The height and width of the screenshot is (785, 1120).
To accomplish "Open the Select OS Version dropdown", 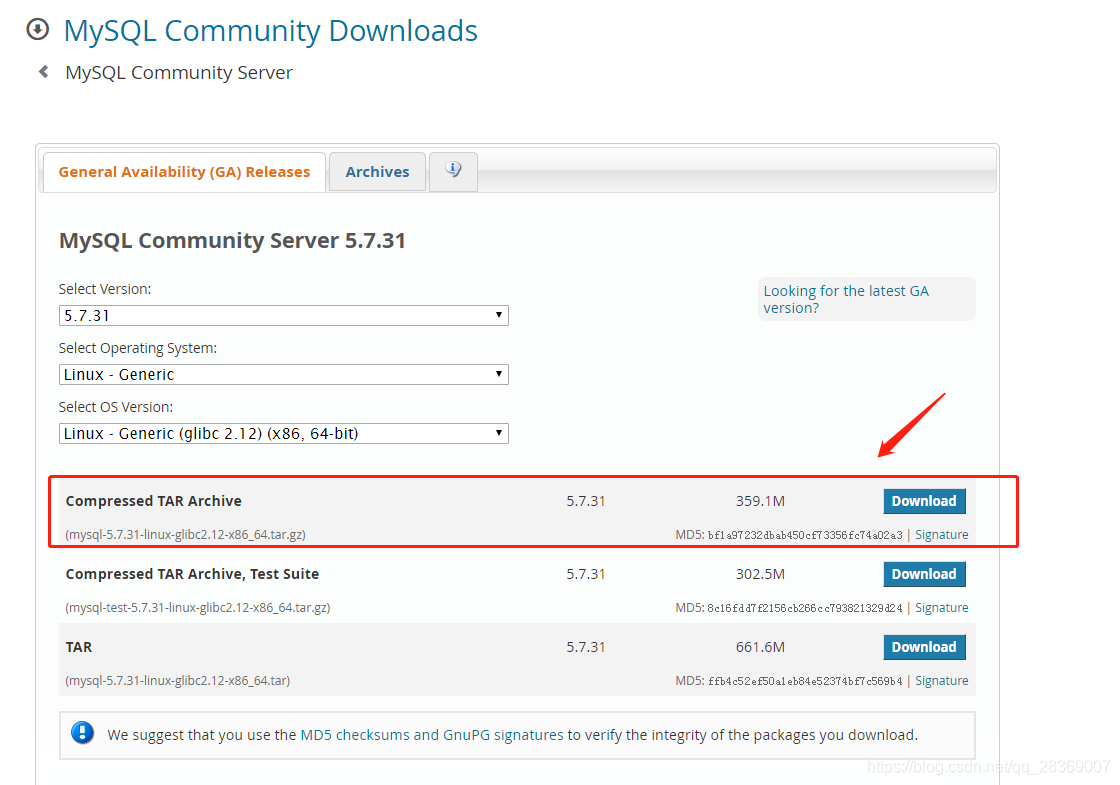I will click(284, 434).
